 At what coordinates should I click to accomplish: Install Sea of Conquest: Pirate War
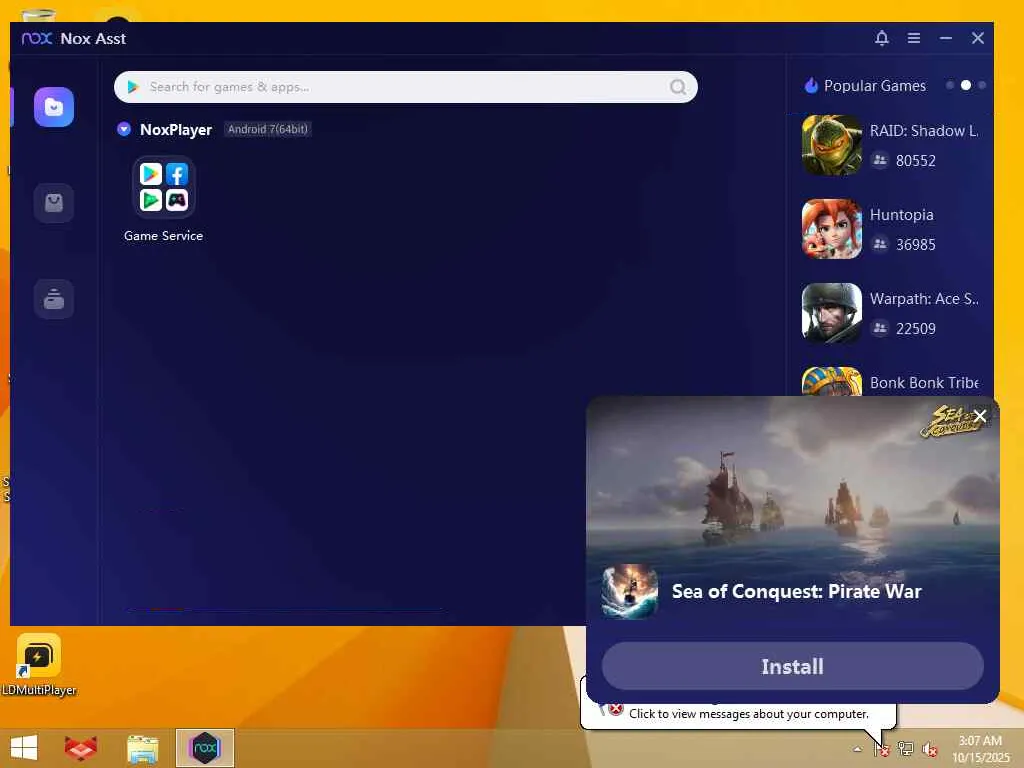792,666
